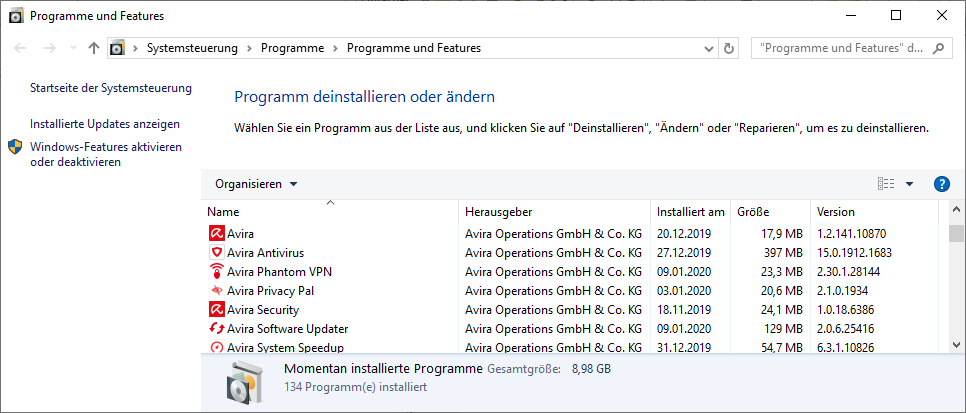Sort by the Herausgeber column header
Viewport: 966px width, 413px height.
tap(554, 211)
